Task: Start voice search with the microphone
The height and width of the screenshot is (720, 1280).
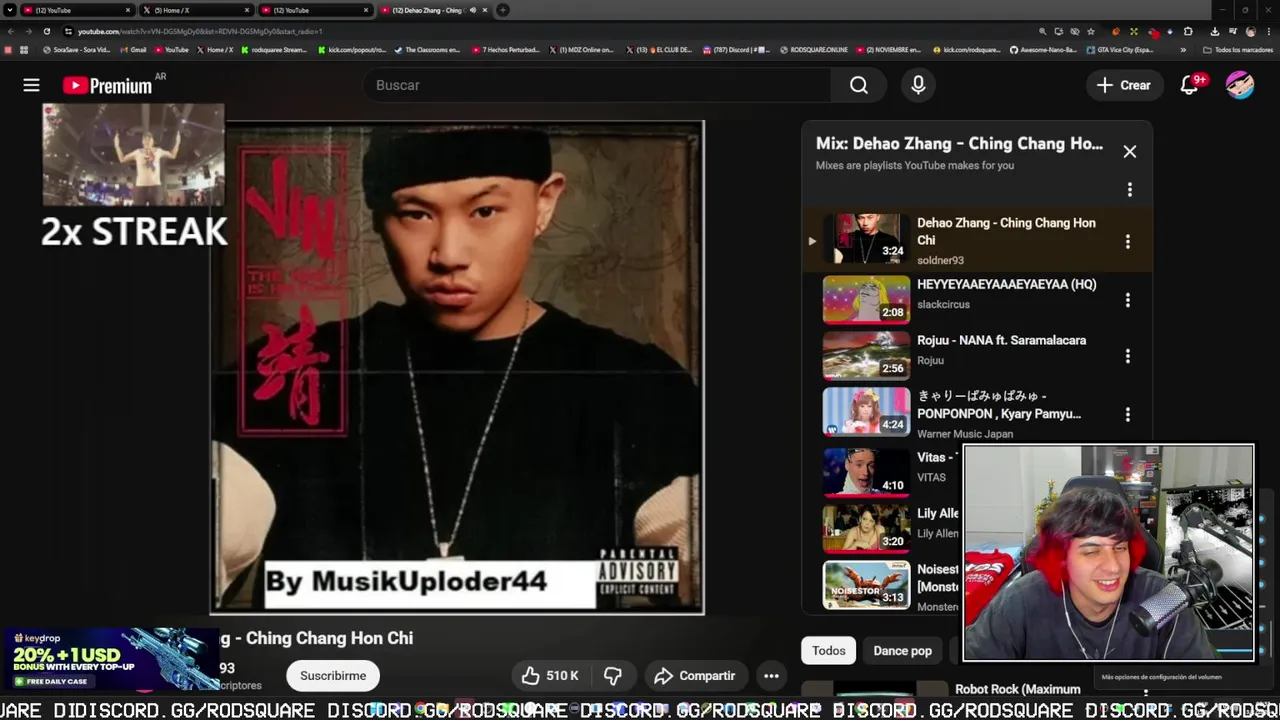Action: [x=918, y=85]
